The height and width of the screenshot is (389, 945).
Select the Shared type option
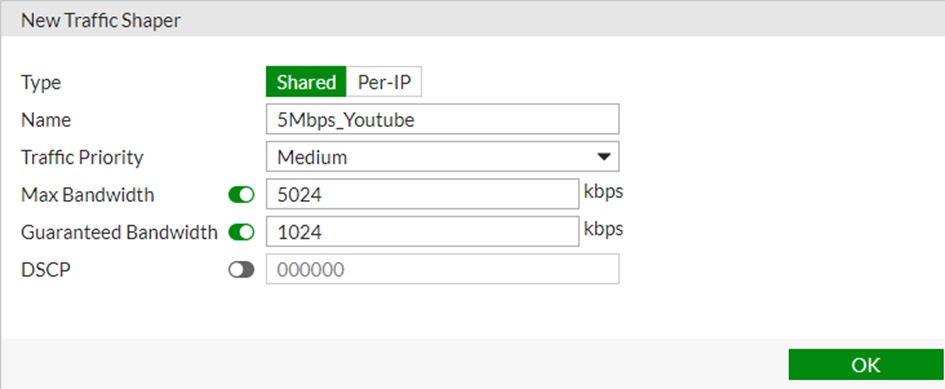(x=306, y=81)
